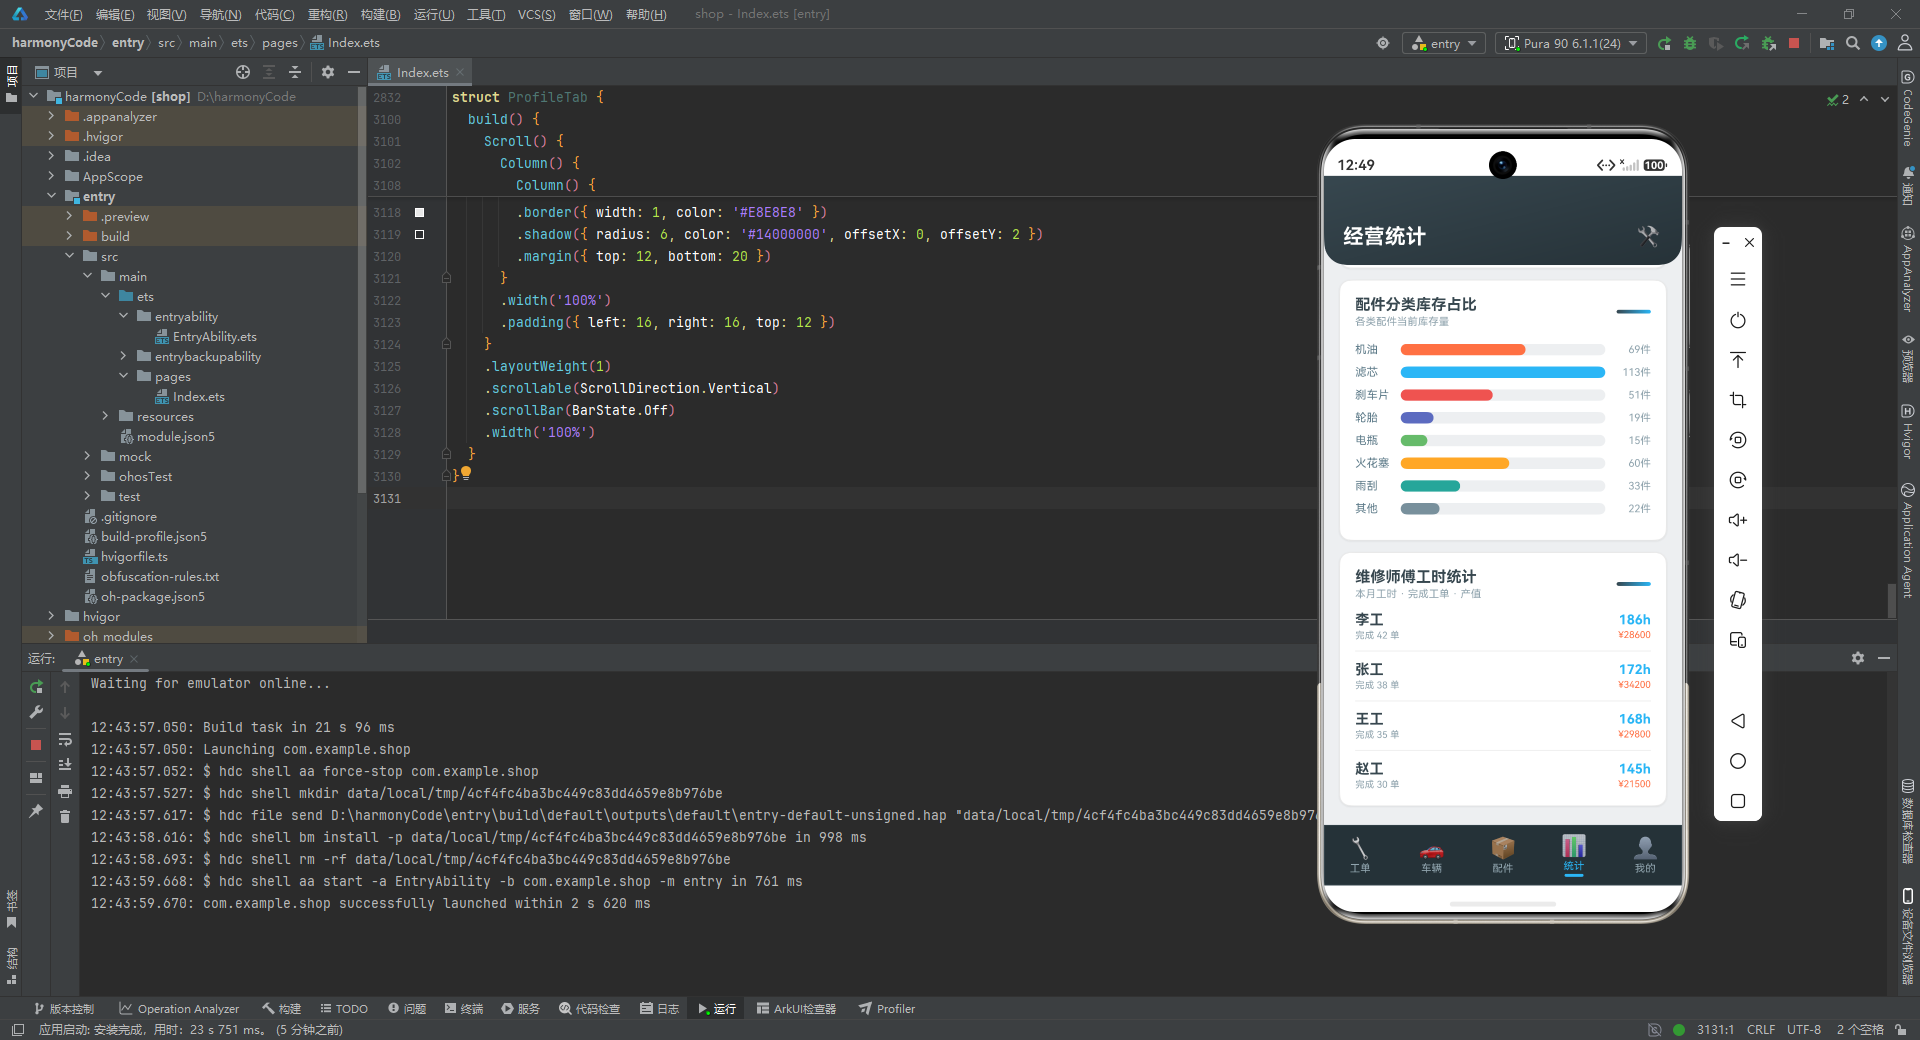Click the #E8E8E8 color swatch in the gutter

pyautogui.click(x=419, y=212)
